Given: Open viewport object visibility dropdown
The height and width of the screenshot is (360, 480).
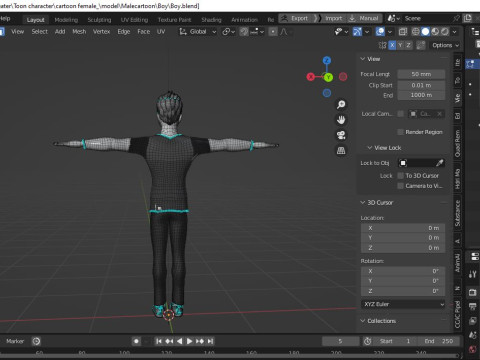Looking at the screenshot, I should 341,32.
